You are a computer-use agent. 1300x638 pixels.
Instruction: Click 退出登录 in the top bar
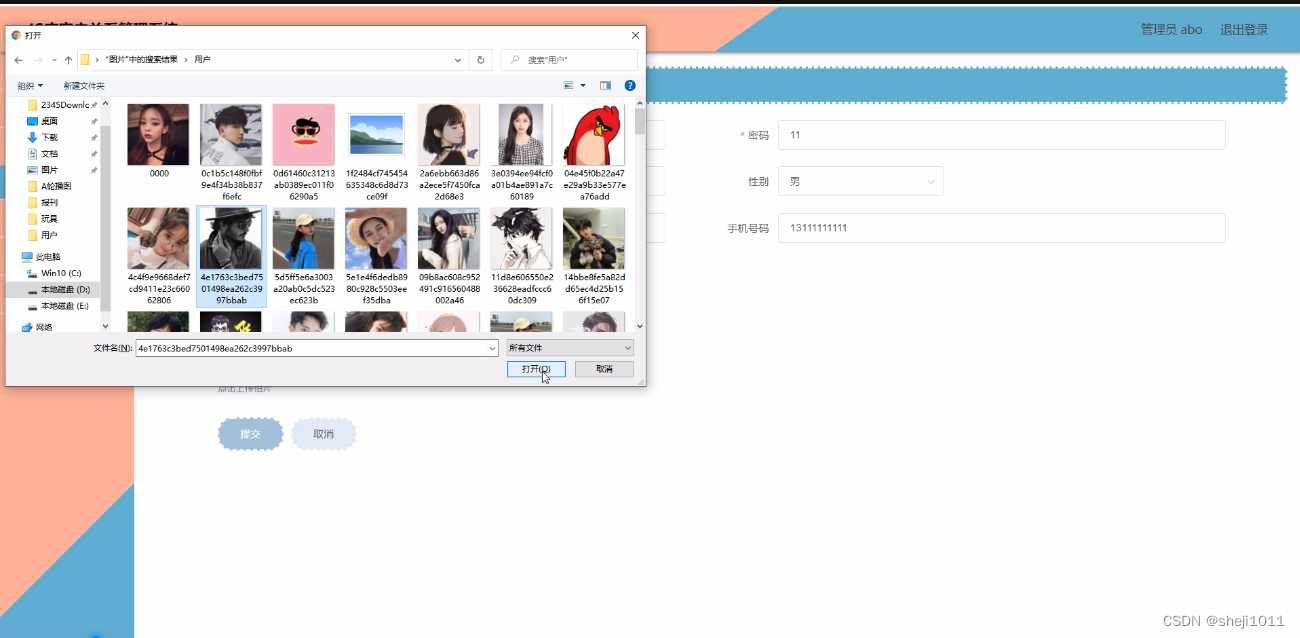coord(1244,29)
